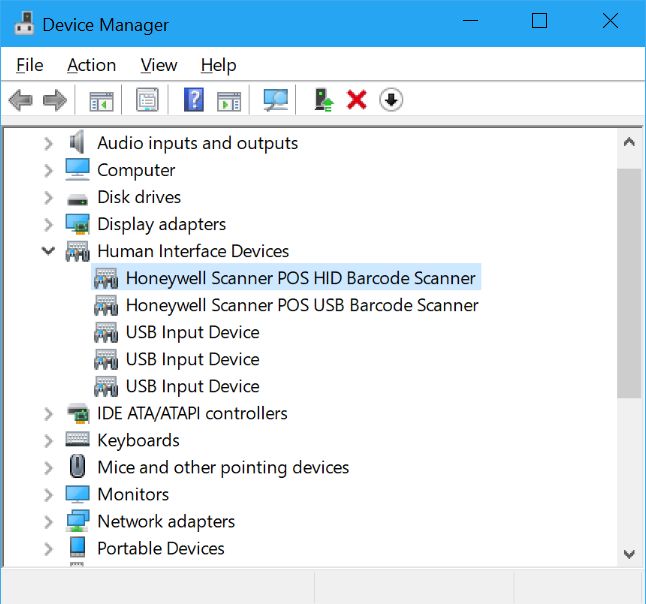The height and width of the screenshot is (604, 646).
Task: Click Show/Hide Console Tree toolbar icon
Action: [101, 101]
